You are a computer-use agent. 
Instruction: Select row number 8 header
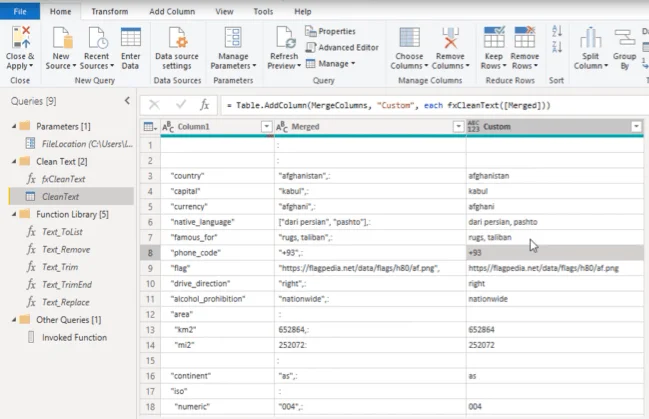[x=150, y=253]
